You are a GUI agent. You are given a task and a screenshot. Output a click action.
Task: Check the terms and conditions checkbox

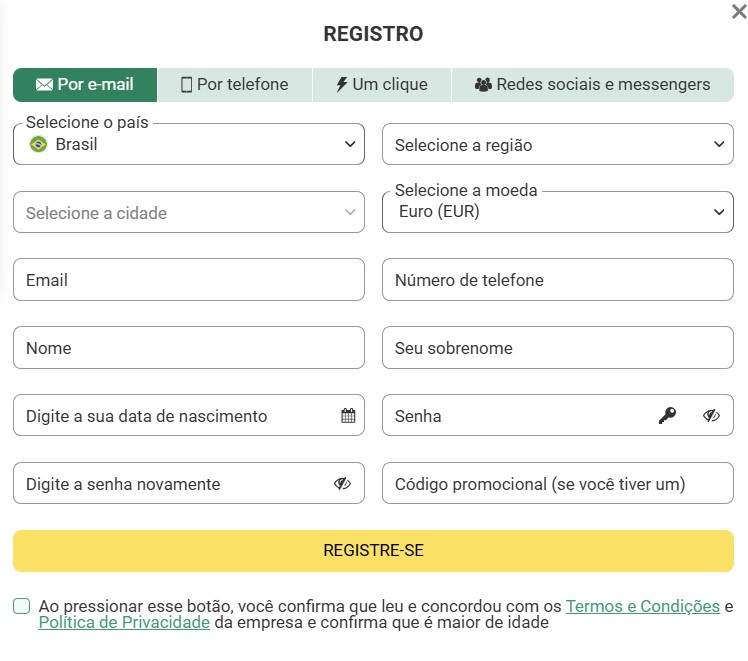(x=22, y=606)
